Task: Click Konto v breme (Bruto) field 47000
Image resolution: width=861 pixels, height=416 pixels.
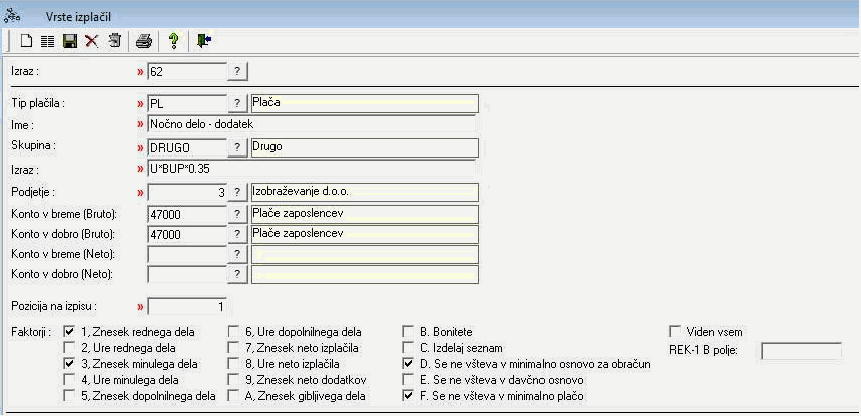Action: (x=187, y=216)
